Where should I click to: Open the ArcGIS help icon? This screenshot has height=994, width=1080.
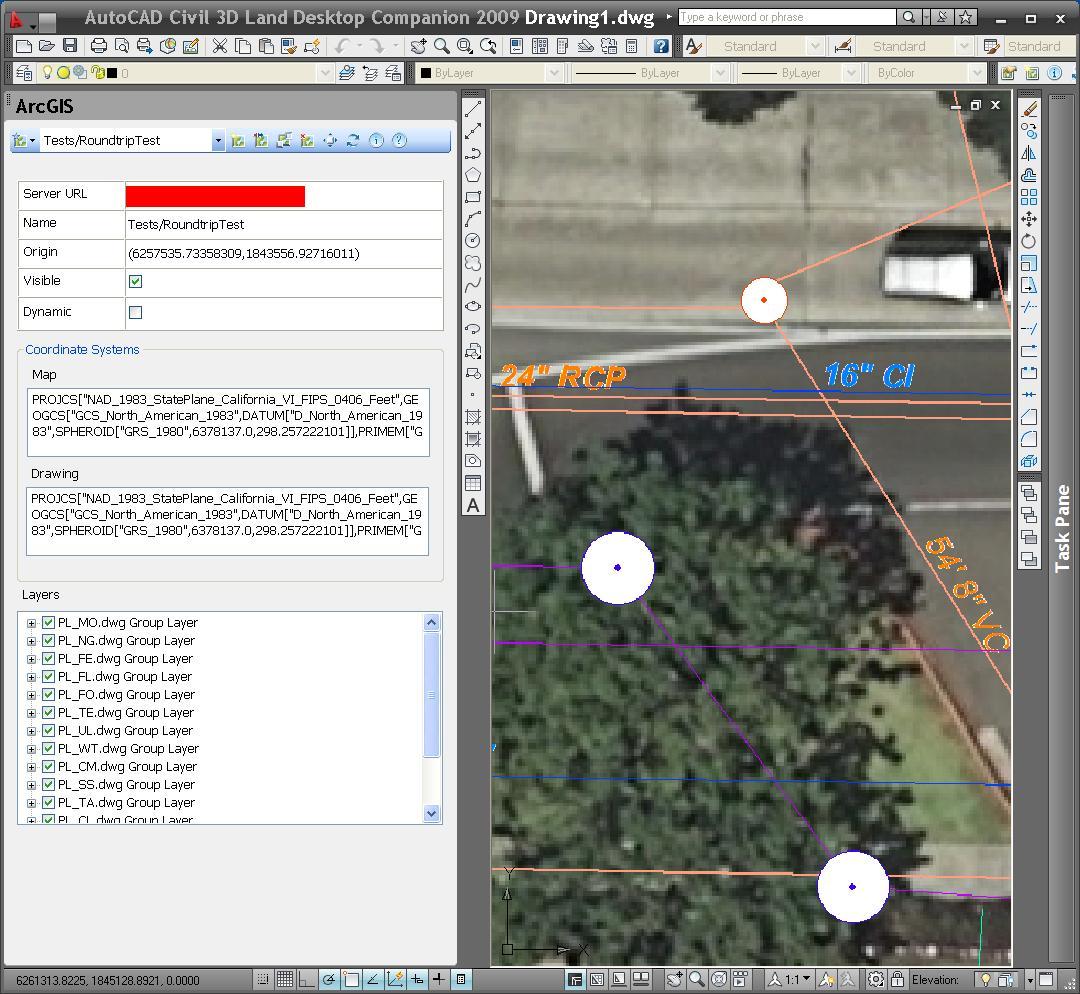(399, 141)
